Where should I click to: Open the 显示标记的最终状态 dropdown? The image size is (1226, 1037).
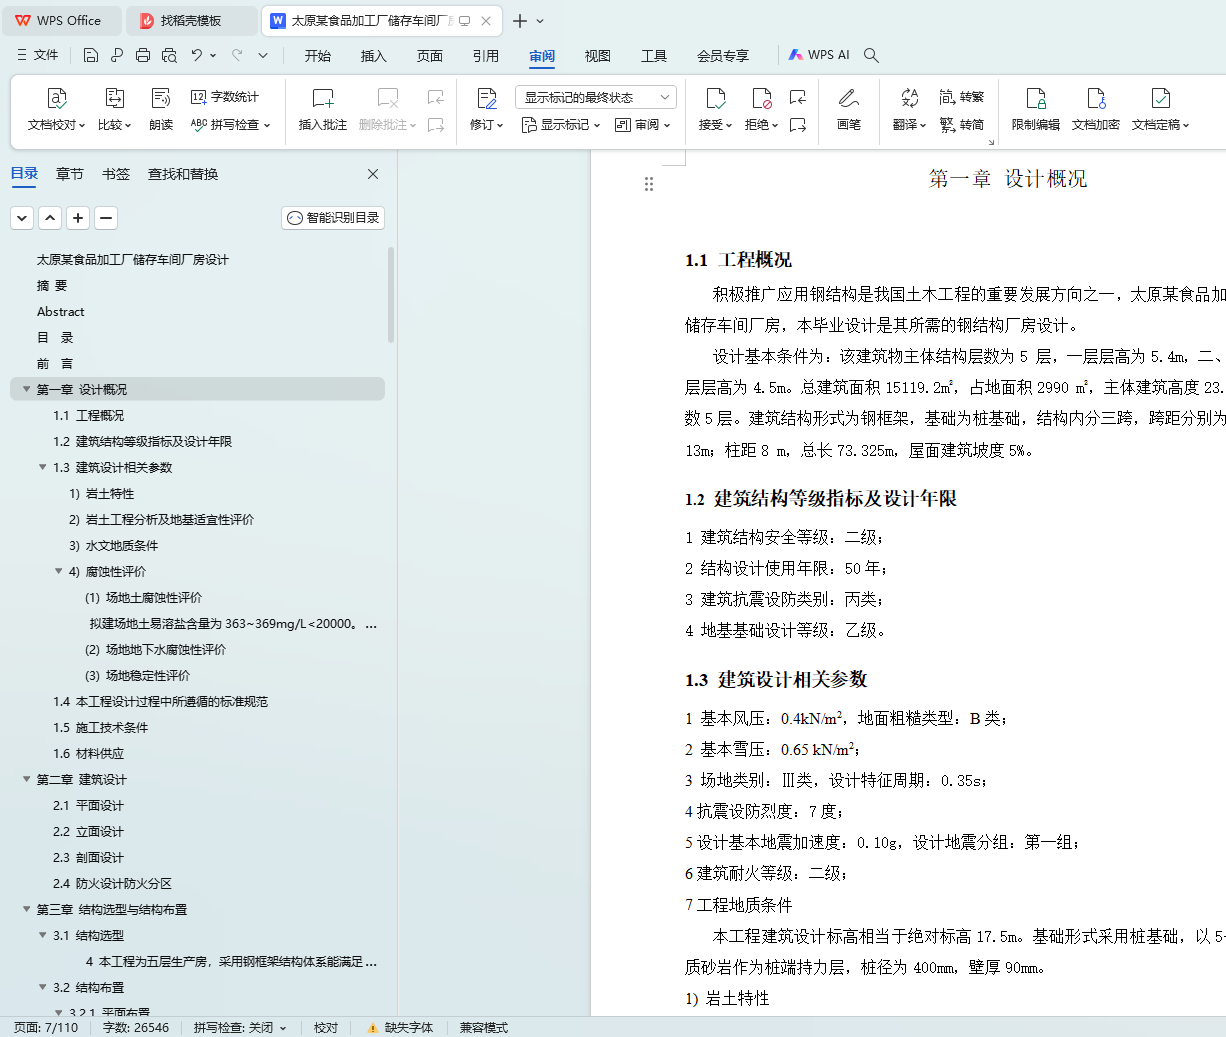click(x=596, y=97)
